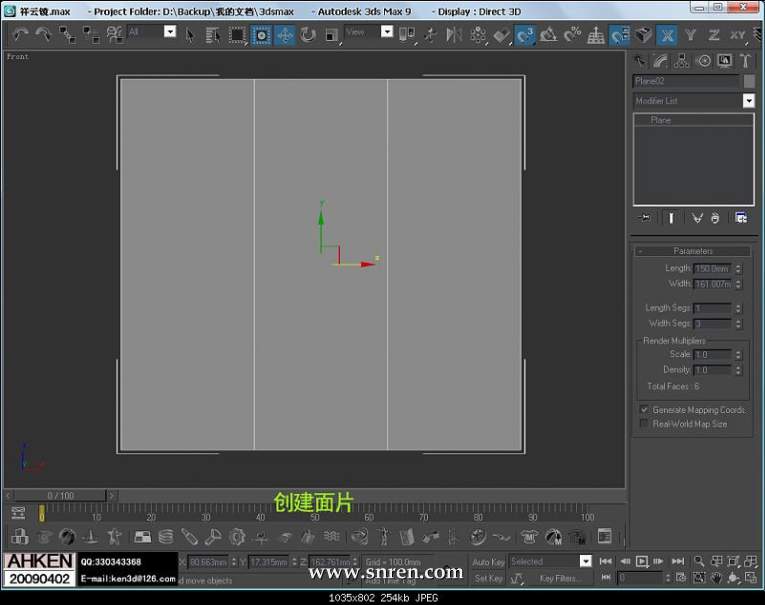The image size is (765, 605).
Task: Switch to the Motion command panel tab
Action: point(703,61)
